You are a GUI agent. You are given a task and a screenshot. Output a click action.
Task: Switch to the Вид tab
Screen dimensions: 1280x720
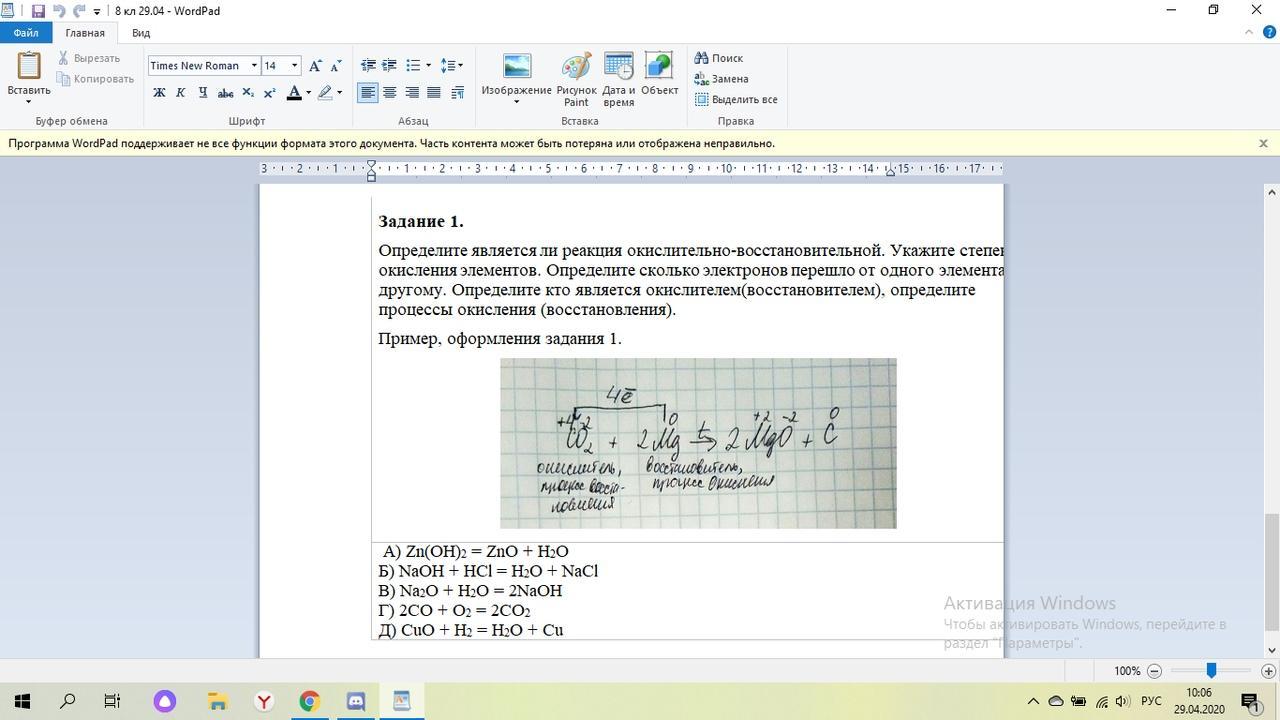tap(141, 33)
